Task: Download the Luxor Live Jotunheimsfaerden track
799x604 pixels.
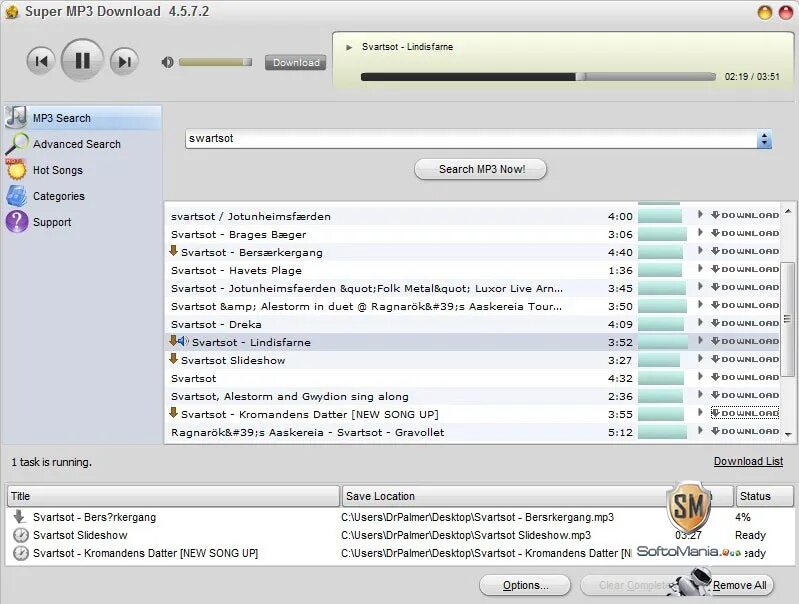Action: [745, 287]
